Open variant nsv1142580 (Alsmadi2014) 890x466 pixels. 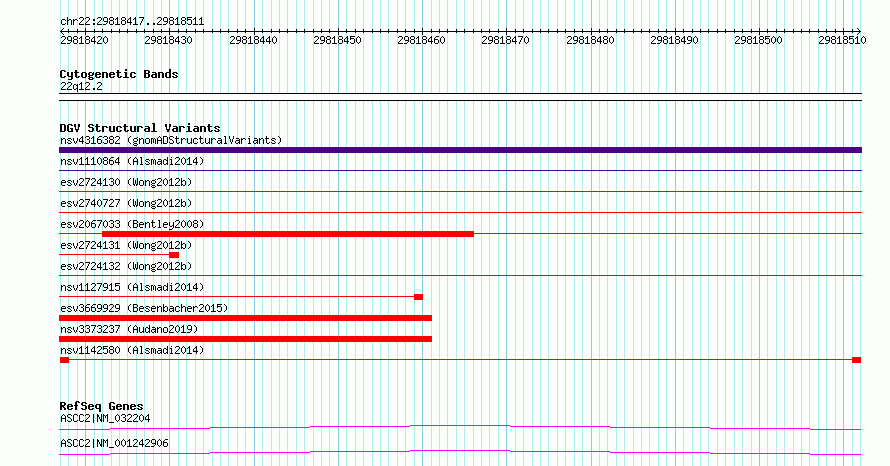132,350
